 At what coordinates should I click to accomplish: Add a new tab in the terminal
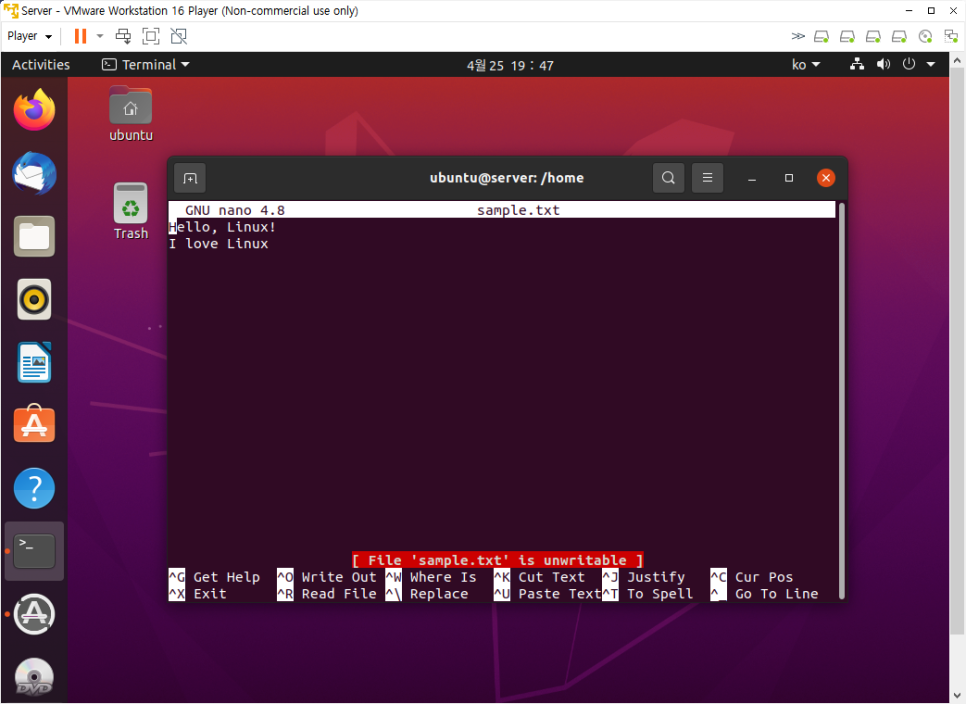point(190,178)
